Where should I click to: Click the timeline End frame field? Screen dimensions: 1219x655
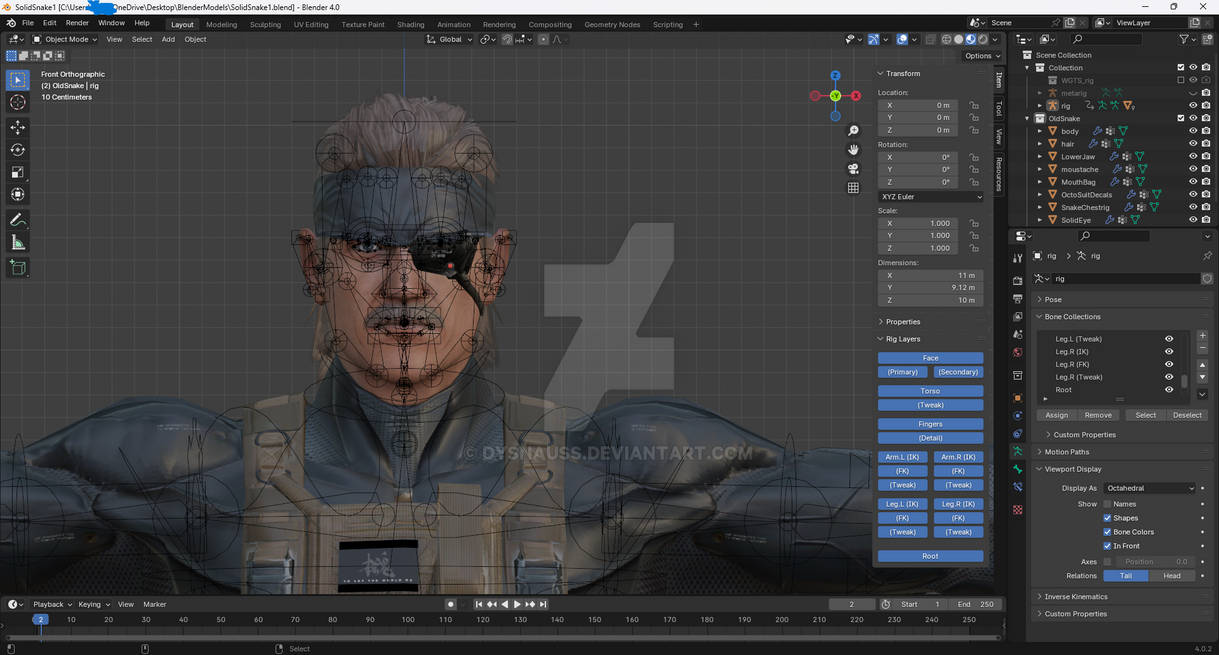click(975, 604)
